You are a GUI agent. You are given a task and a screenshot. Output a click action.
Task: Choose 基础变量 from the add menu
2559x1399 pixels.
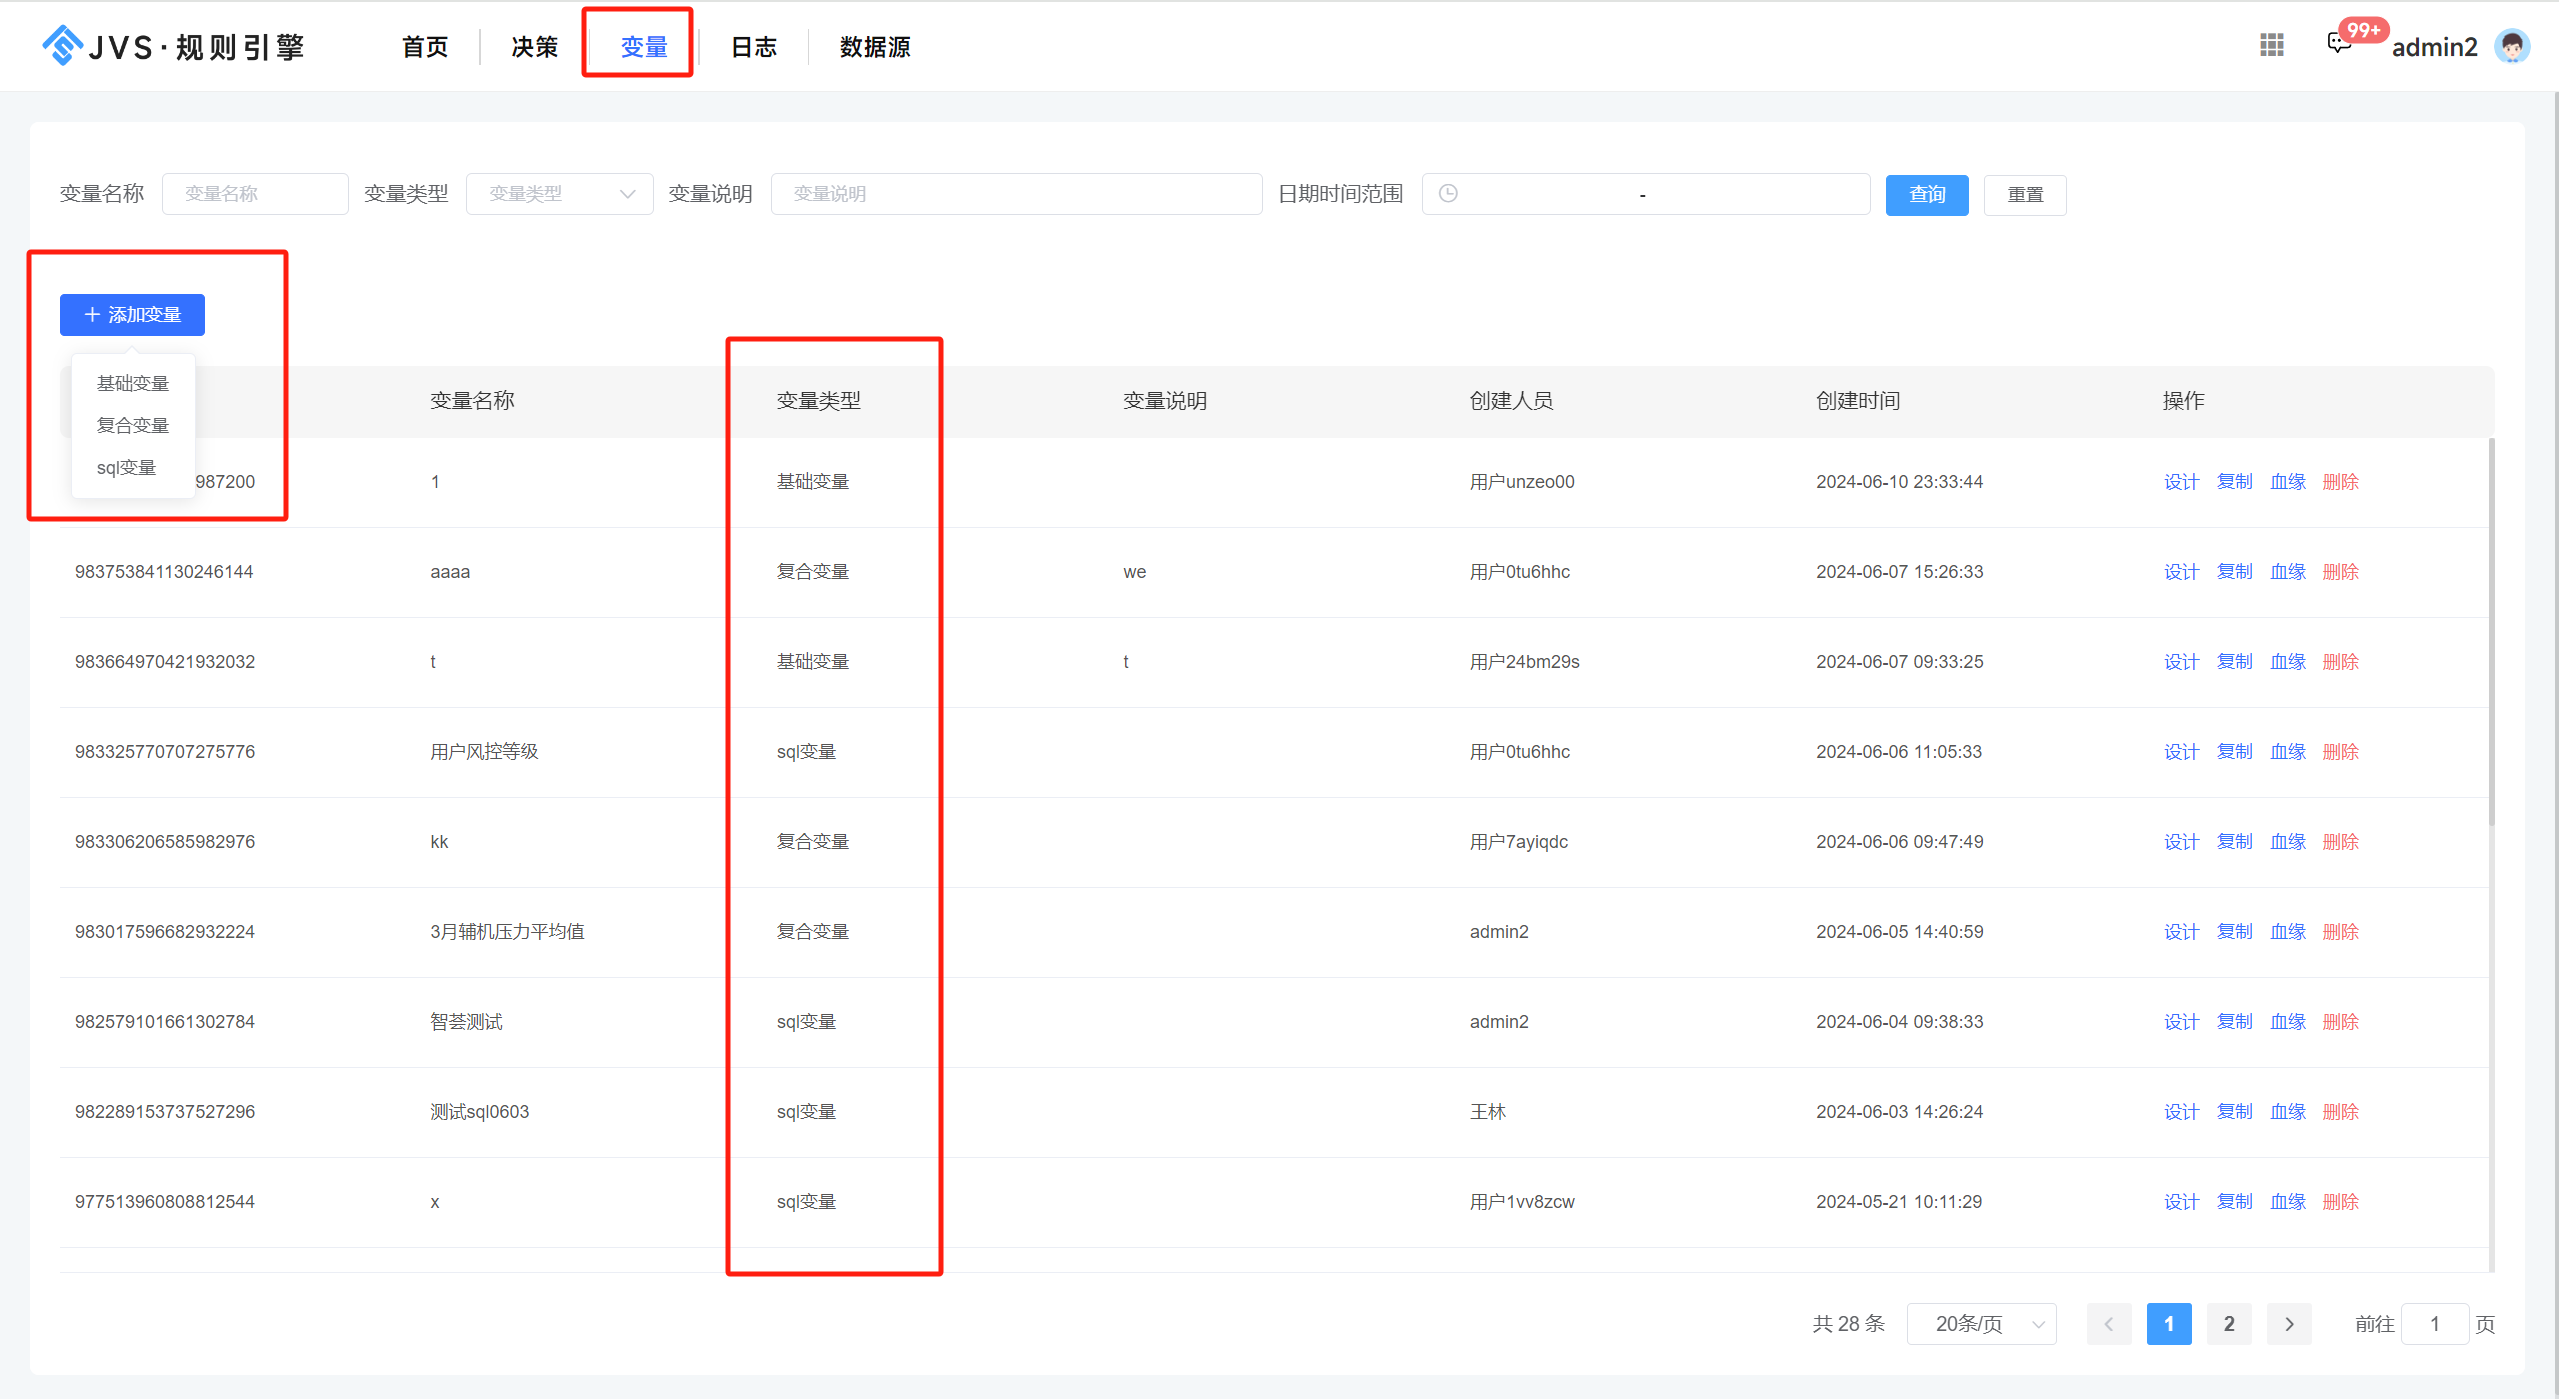(133, 383)
